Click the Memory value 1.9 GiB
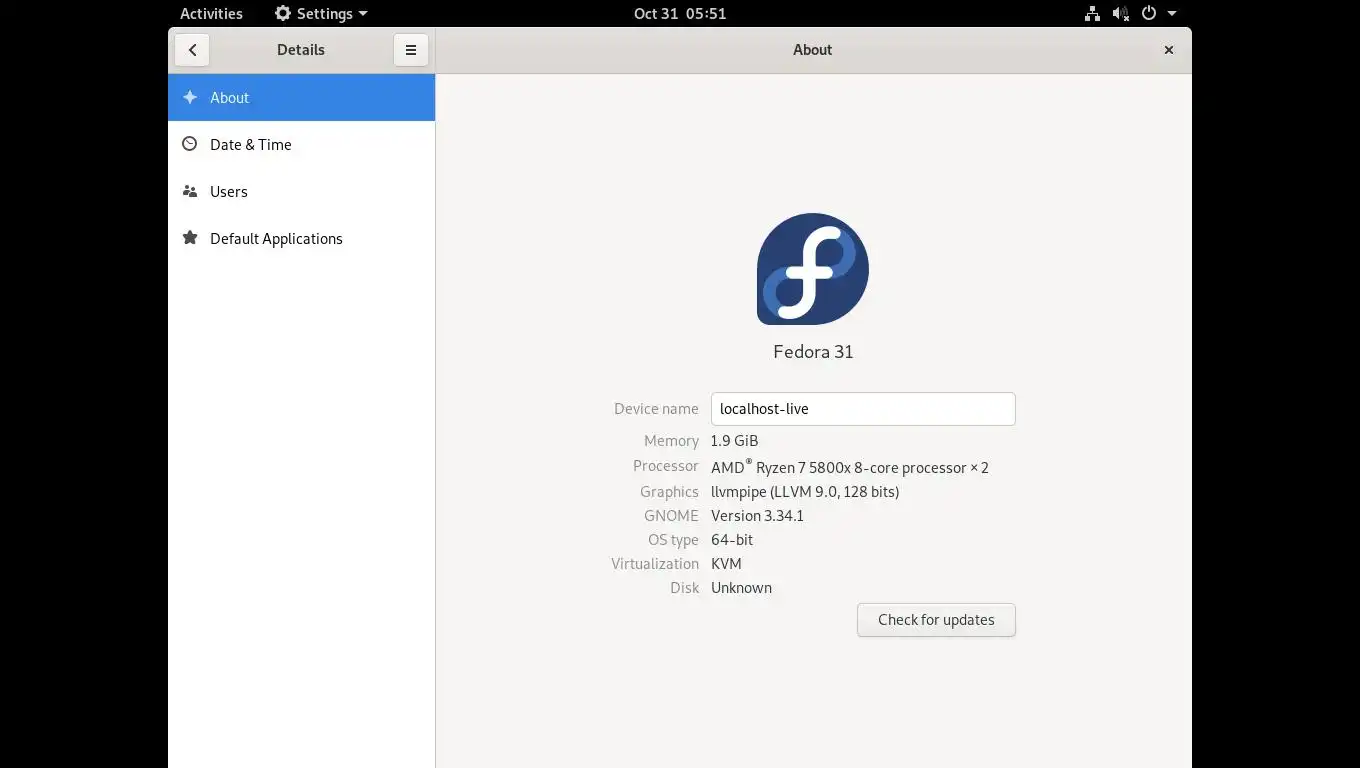1360x768 pixels. click(735, 441)
